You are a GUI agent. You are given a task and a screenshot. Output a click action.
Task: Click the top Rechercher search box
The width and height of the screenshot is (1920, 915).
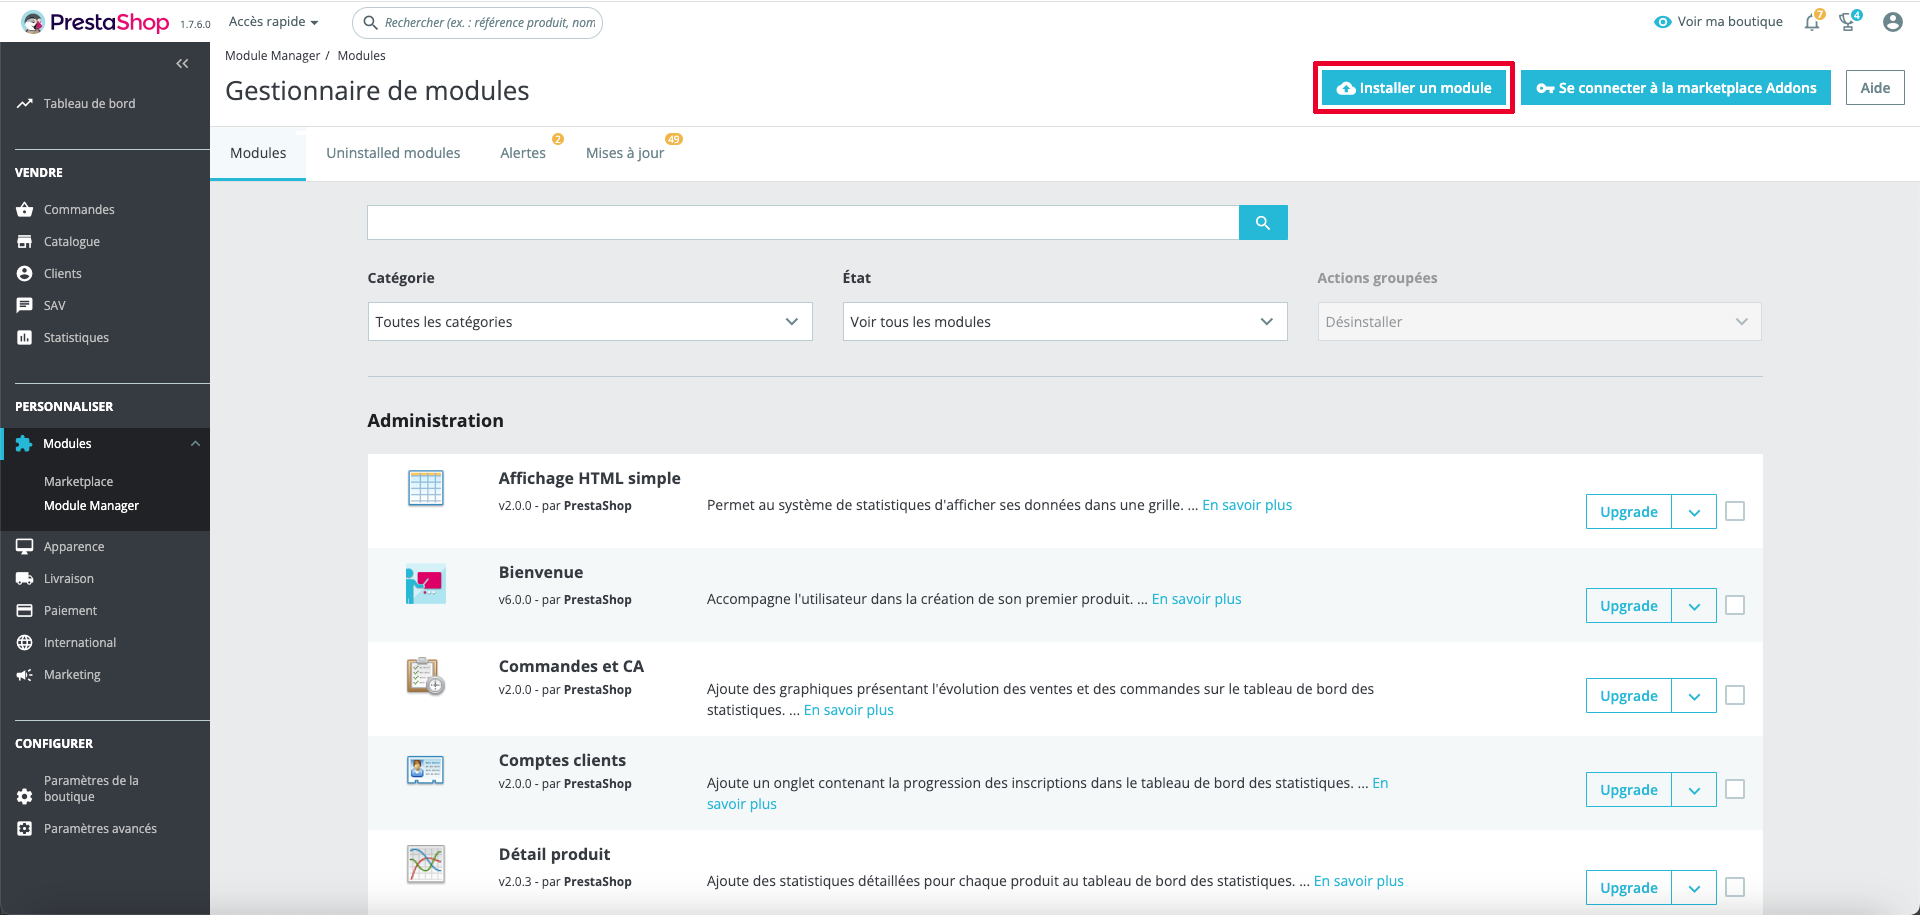[478, 22]
